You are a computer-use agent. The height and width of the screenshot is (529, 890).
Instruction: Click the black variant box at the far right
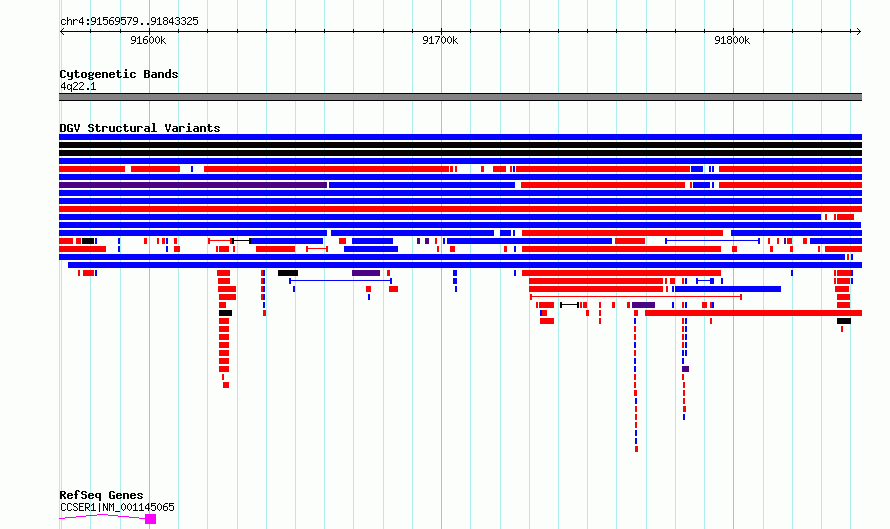[844, 321]
